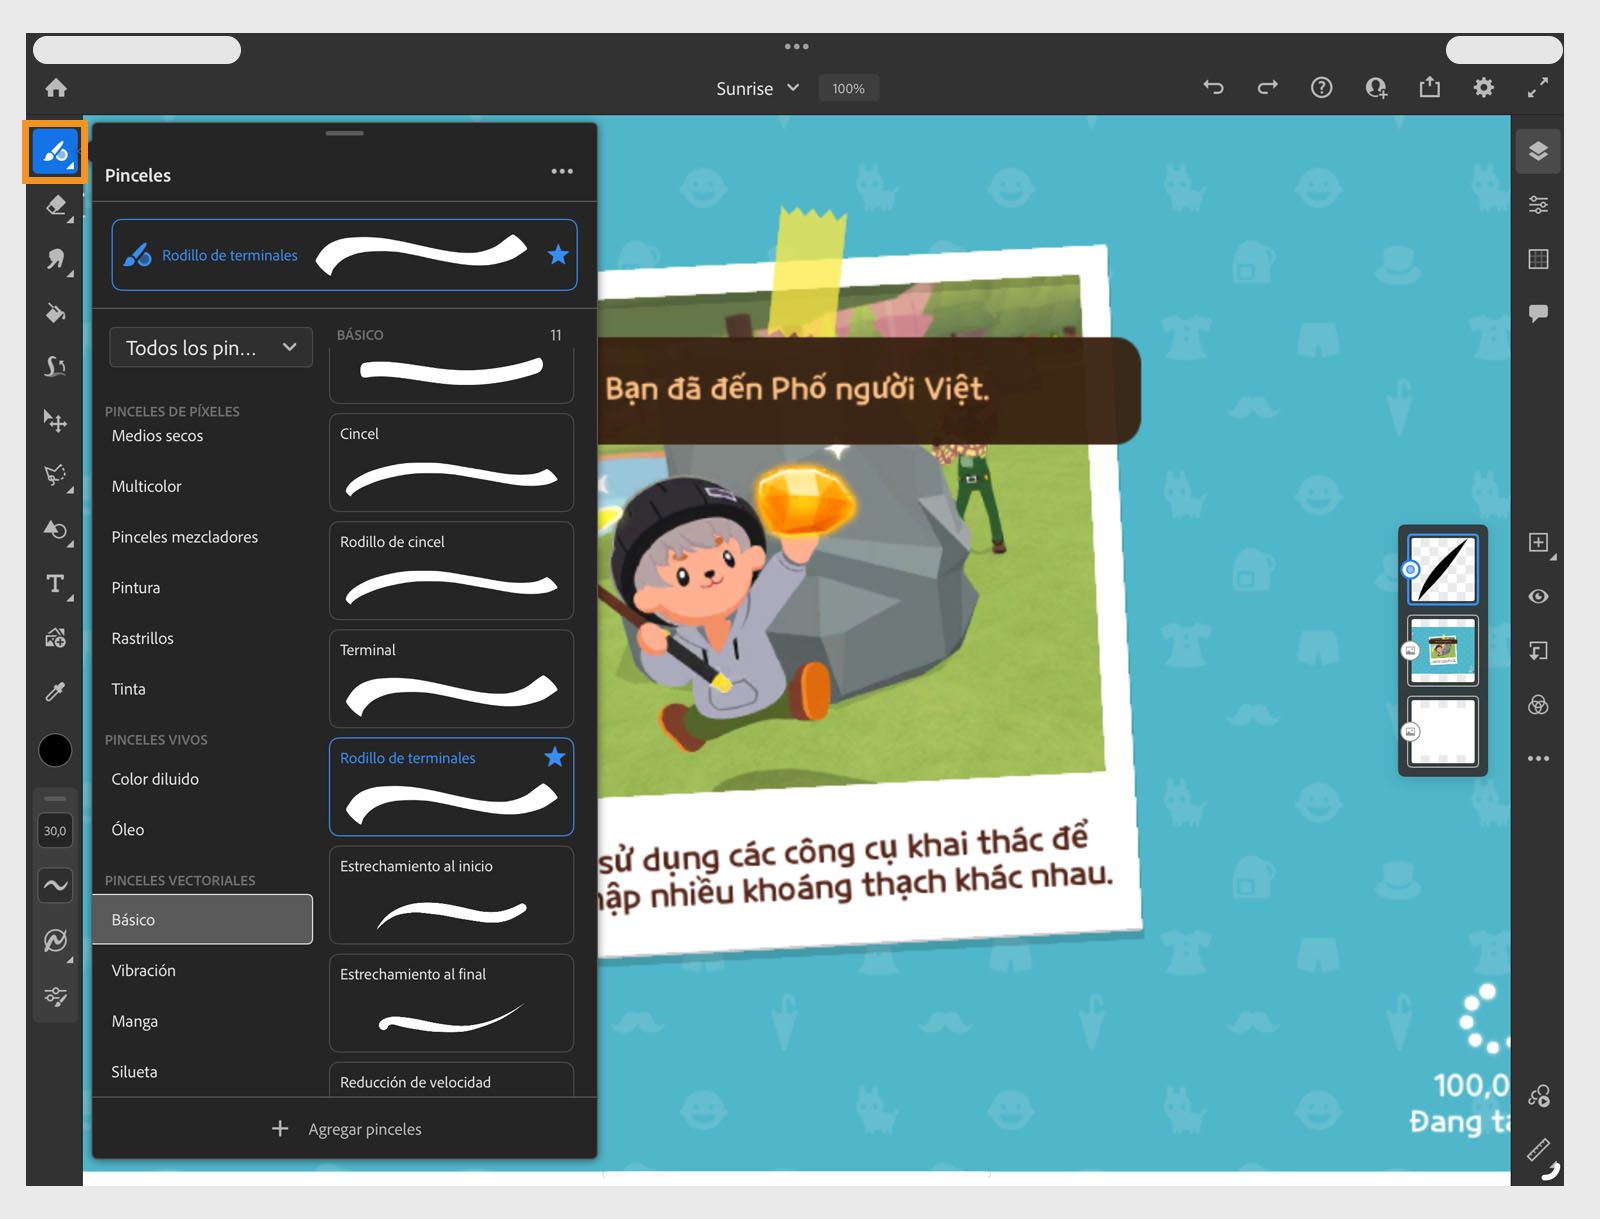Add a new layer

(x=1538, y=542)
